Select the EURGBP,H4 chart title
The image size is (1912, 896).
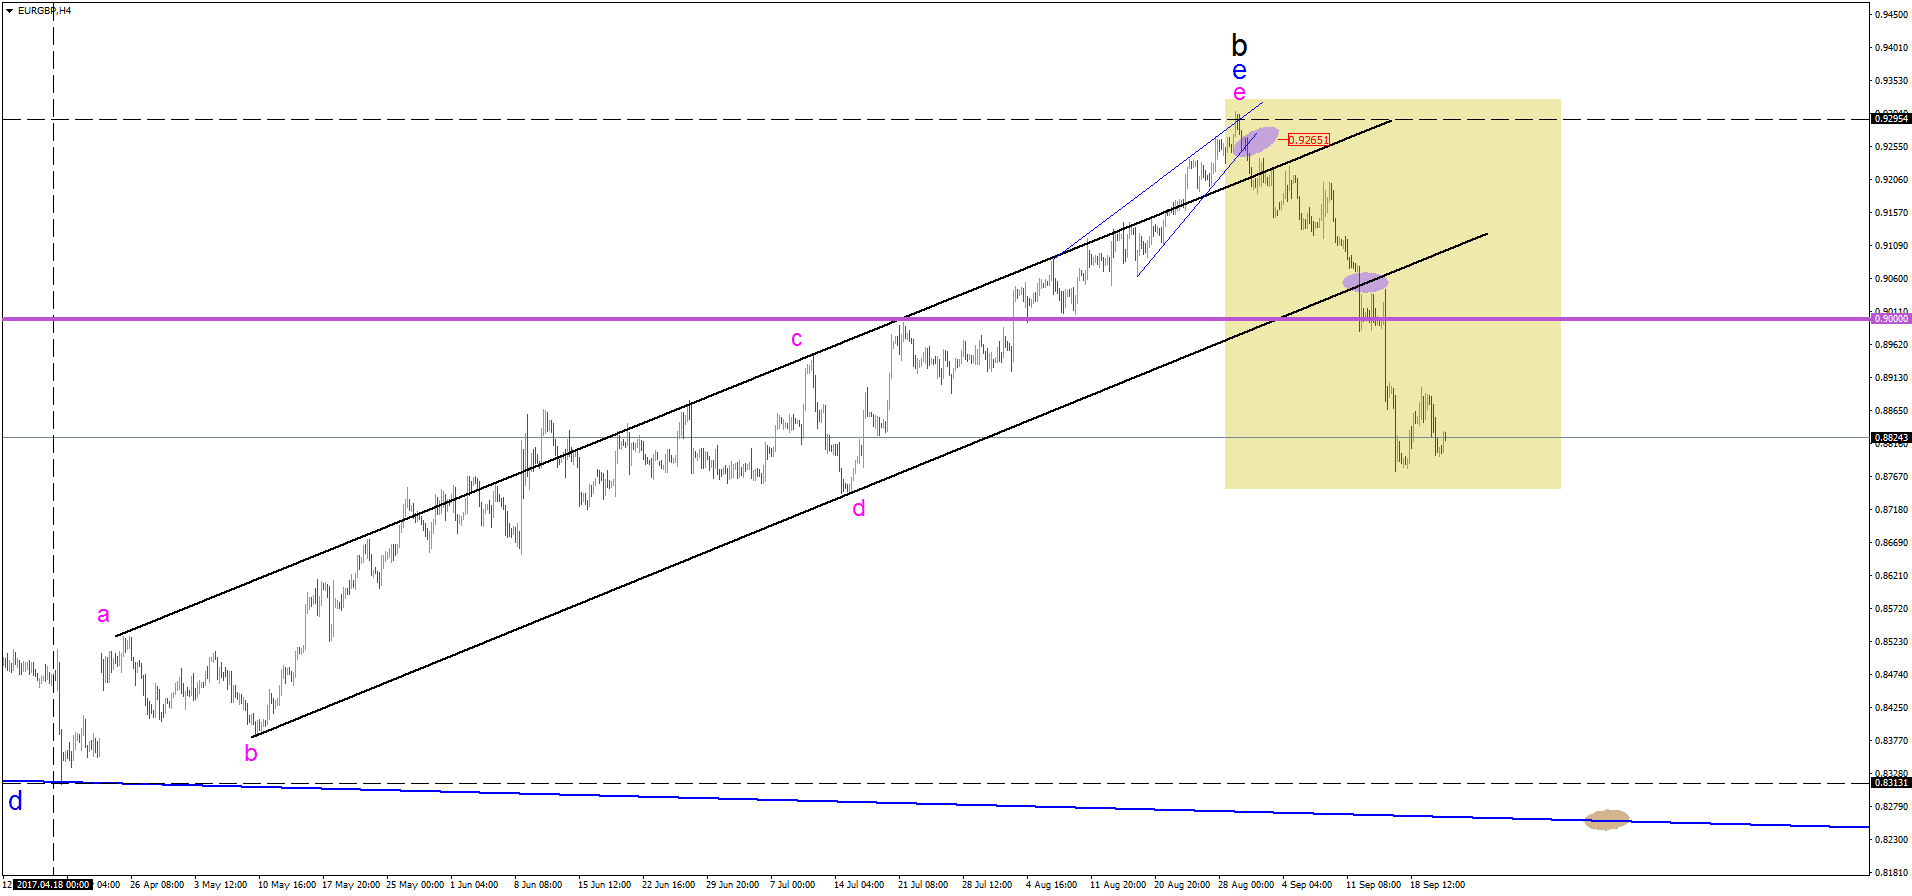click(45, 11)
